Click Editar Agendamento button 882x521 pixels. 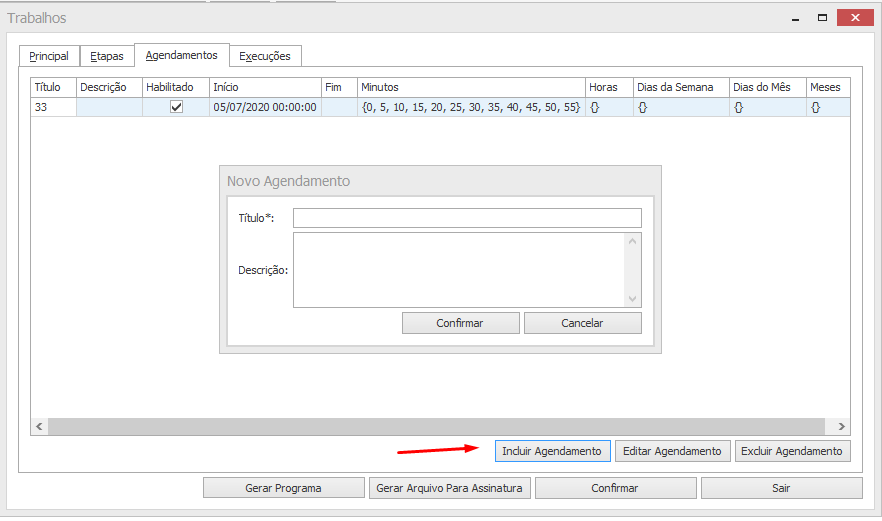coord(672,451)
